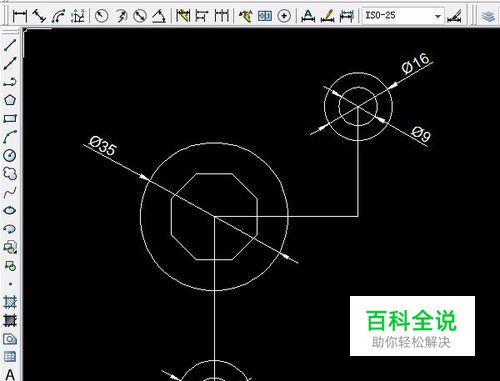500x381 pixels.
Task: Select the Construction Line tool
Action: click(x=10, y=63)
